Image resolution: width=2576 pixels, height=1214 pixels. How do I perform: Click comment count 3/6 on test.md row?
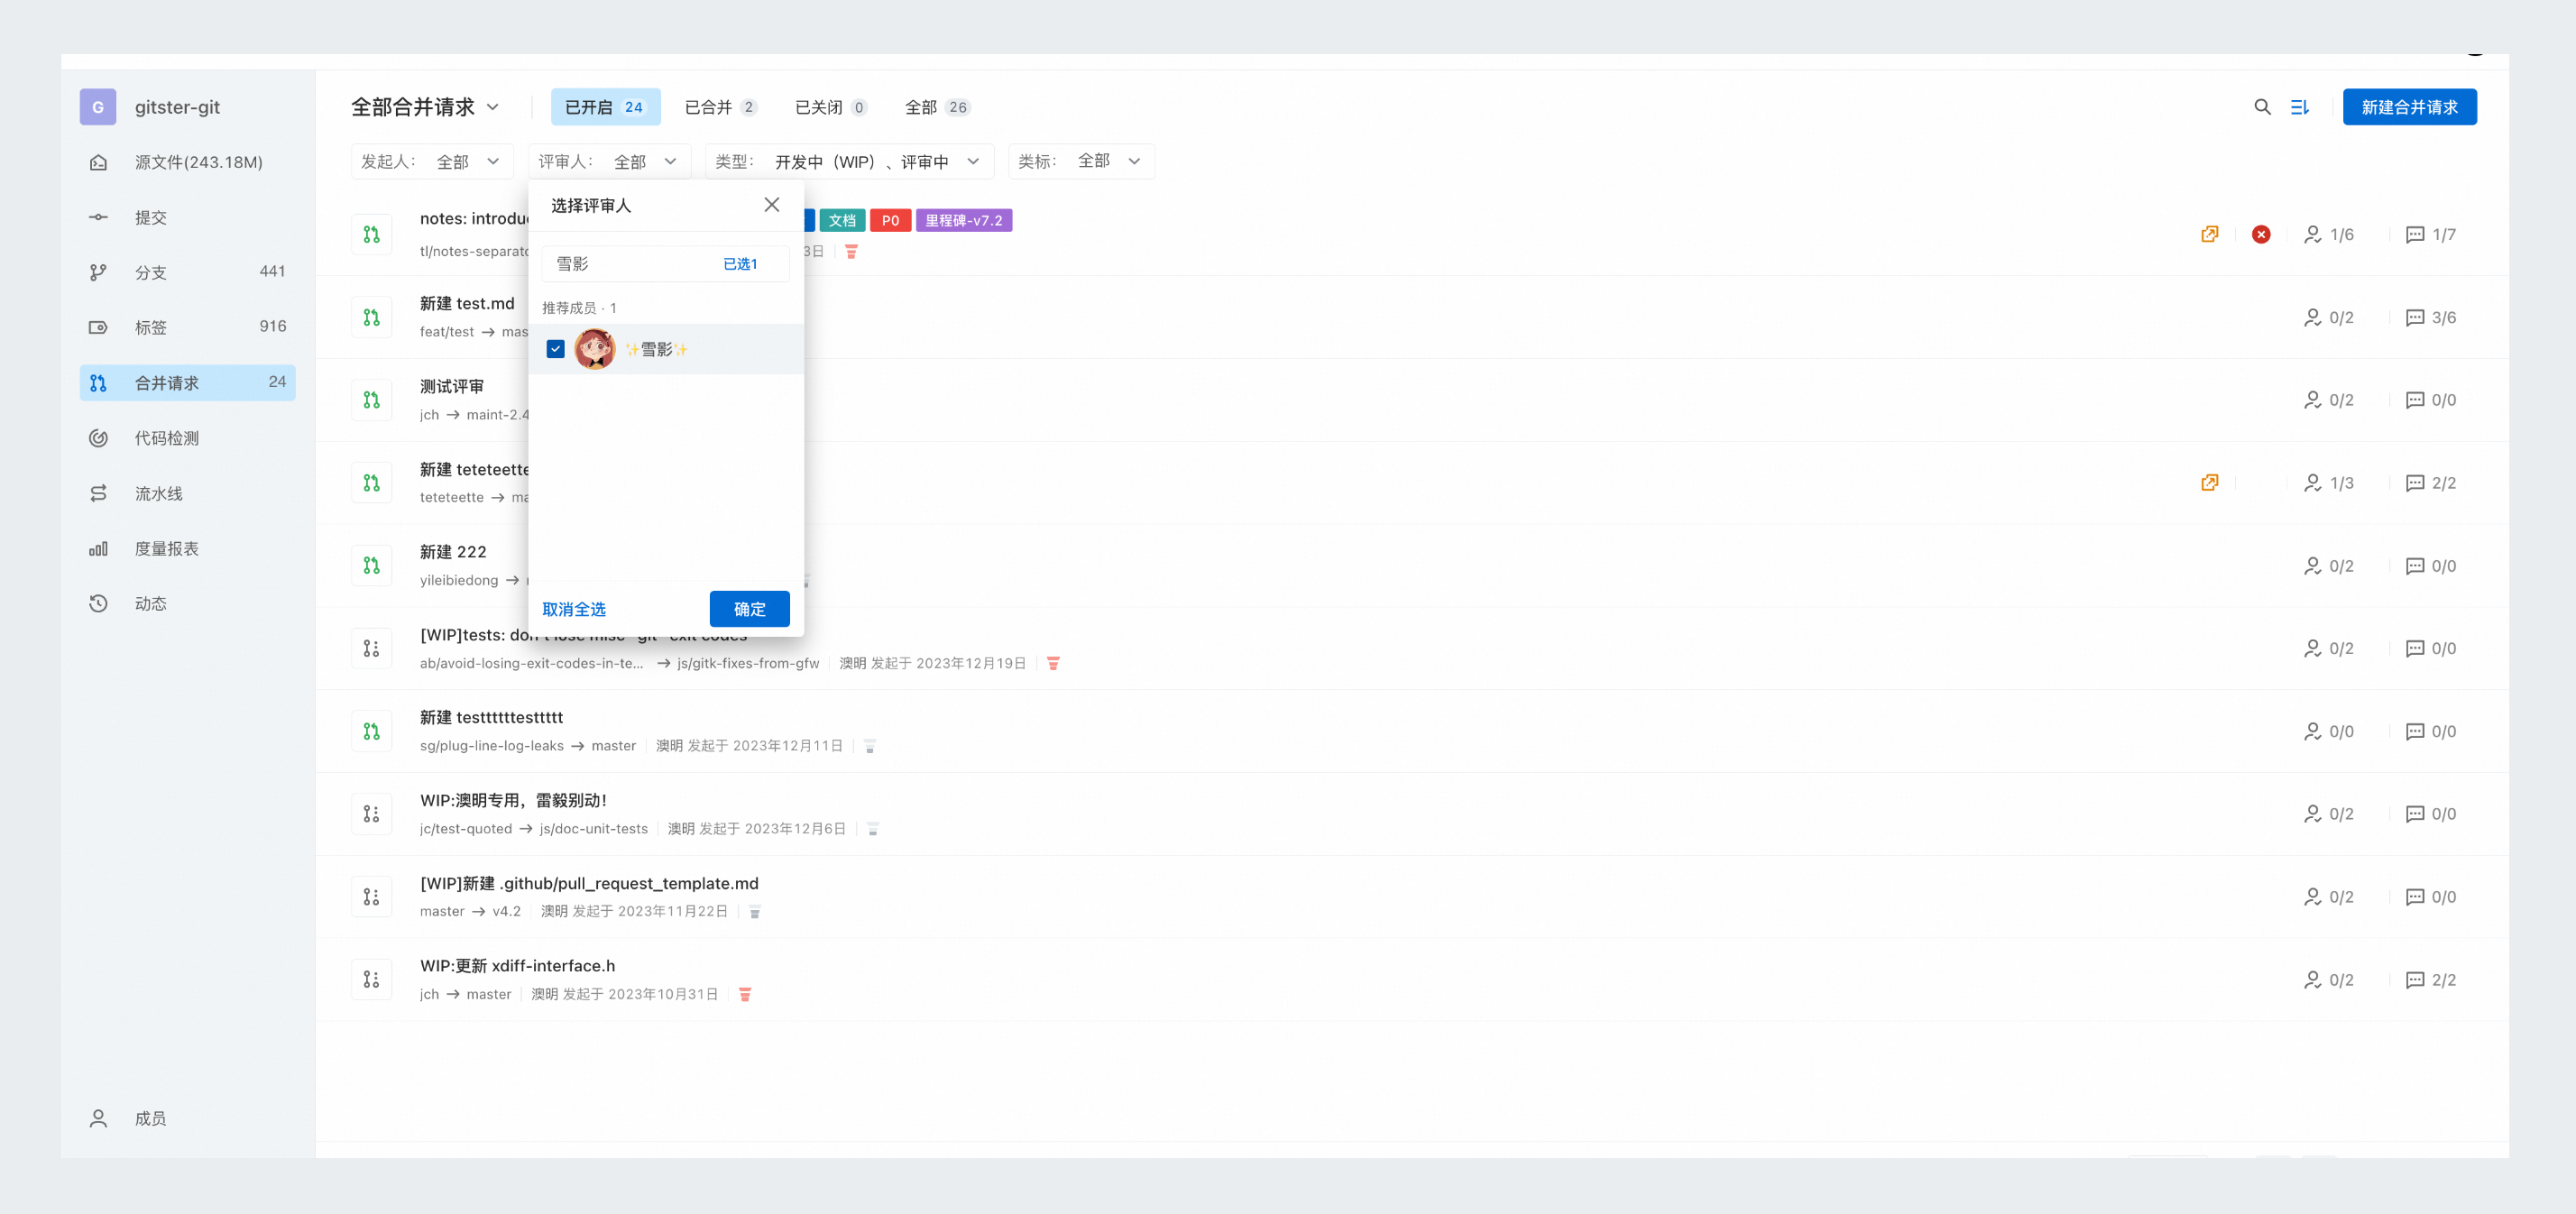pos(2431,317)
